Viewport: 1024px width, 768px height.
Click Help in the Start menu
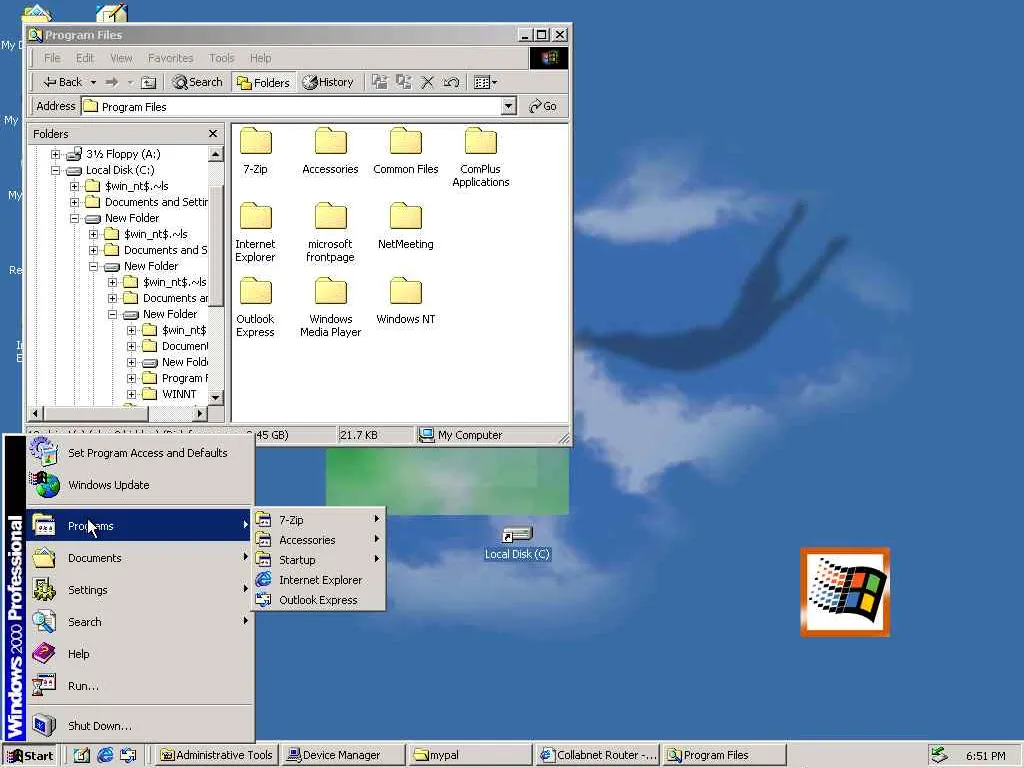click(x=140, y=654)
